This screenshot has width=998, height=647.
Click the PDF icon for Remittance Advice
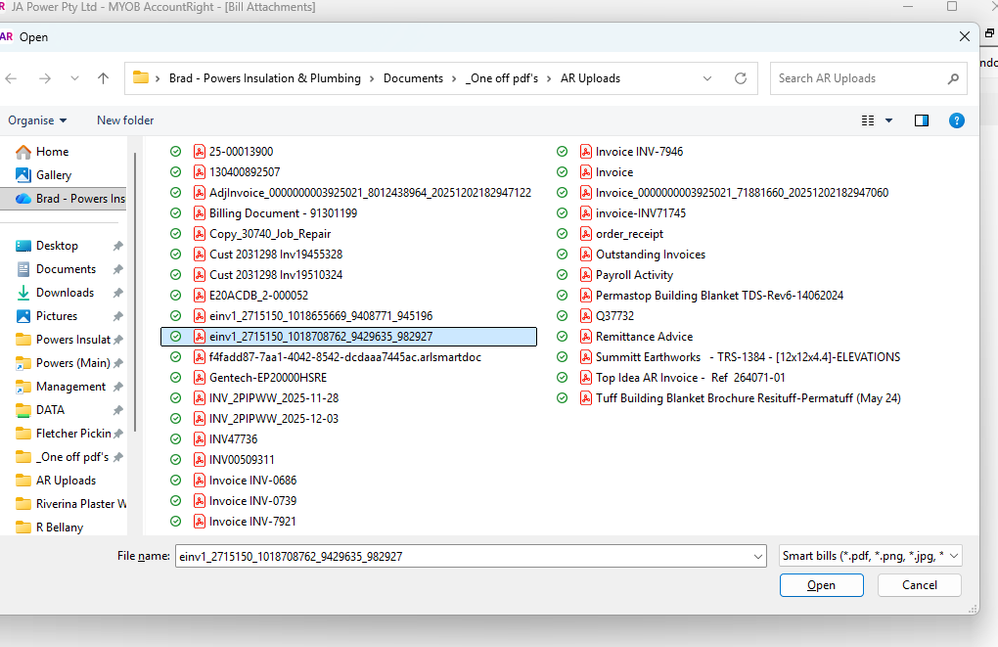586,337
